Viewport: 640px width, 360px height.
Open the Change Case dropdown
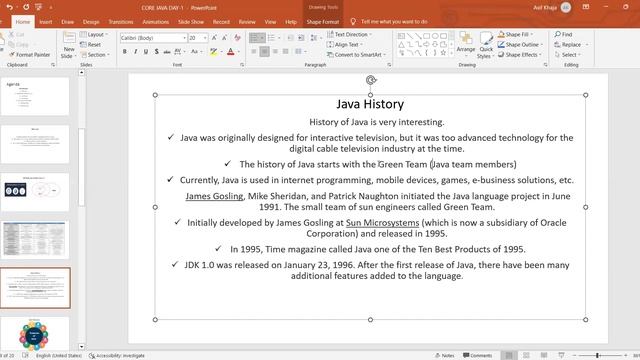click(196, 51)
